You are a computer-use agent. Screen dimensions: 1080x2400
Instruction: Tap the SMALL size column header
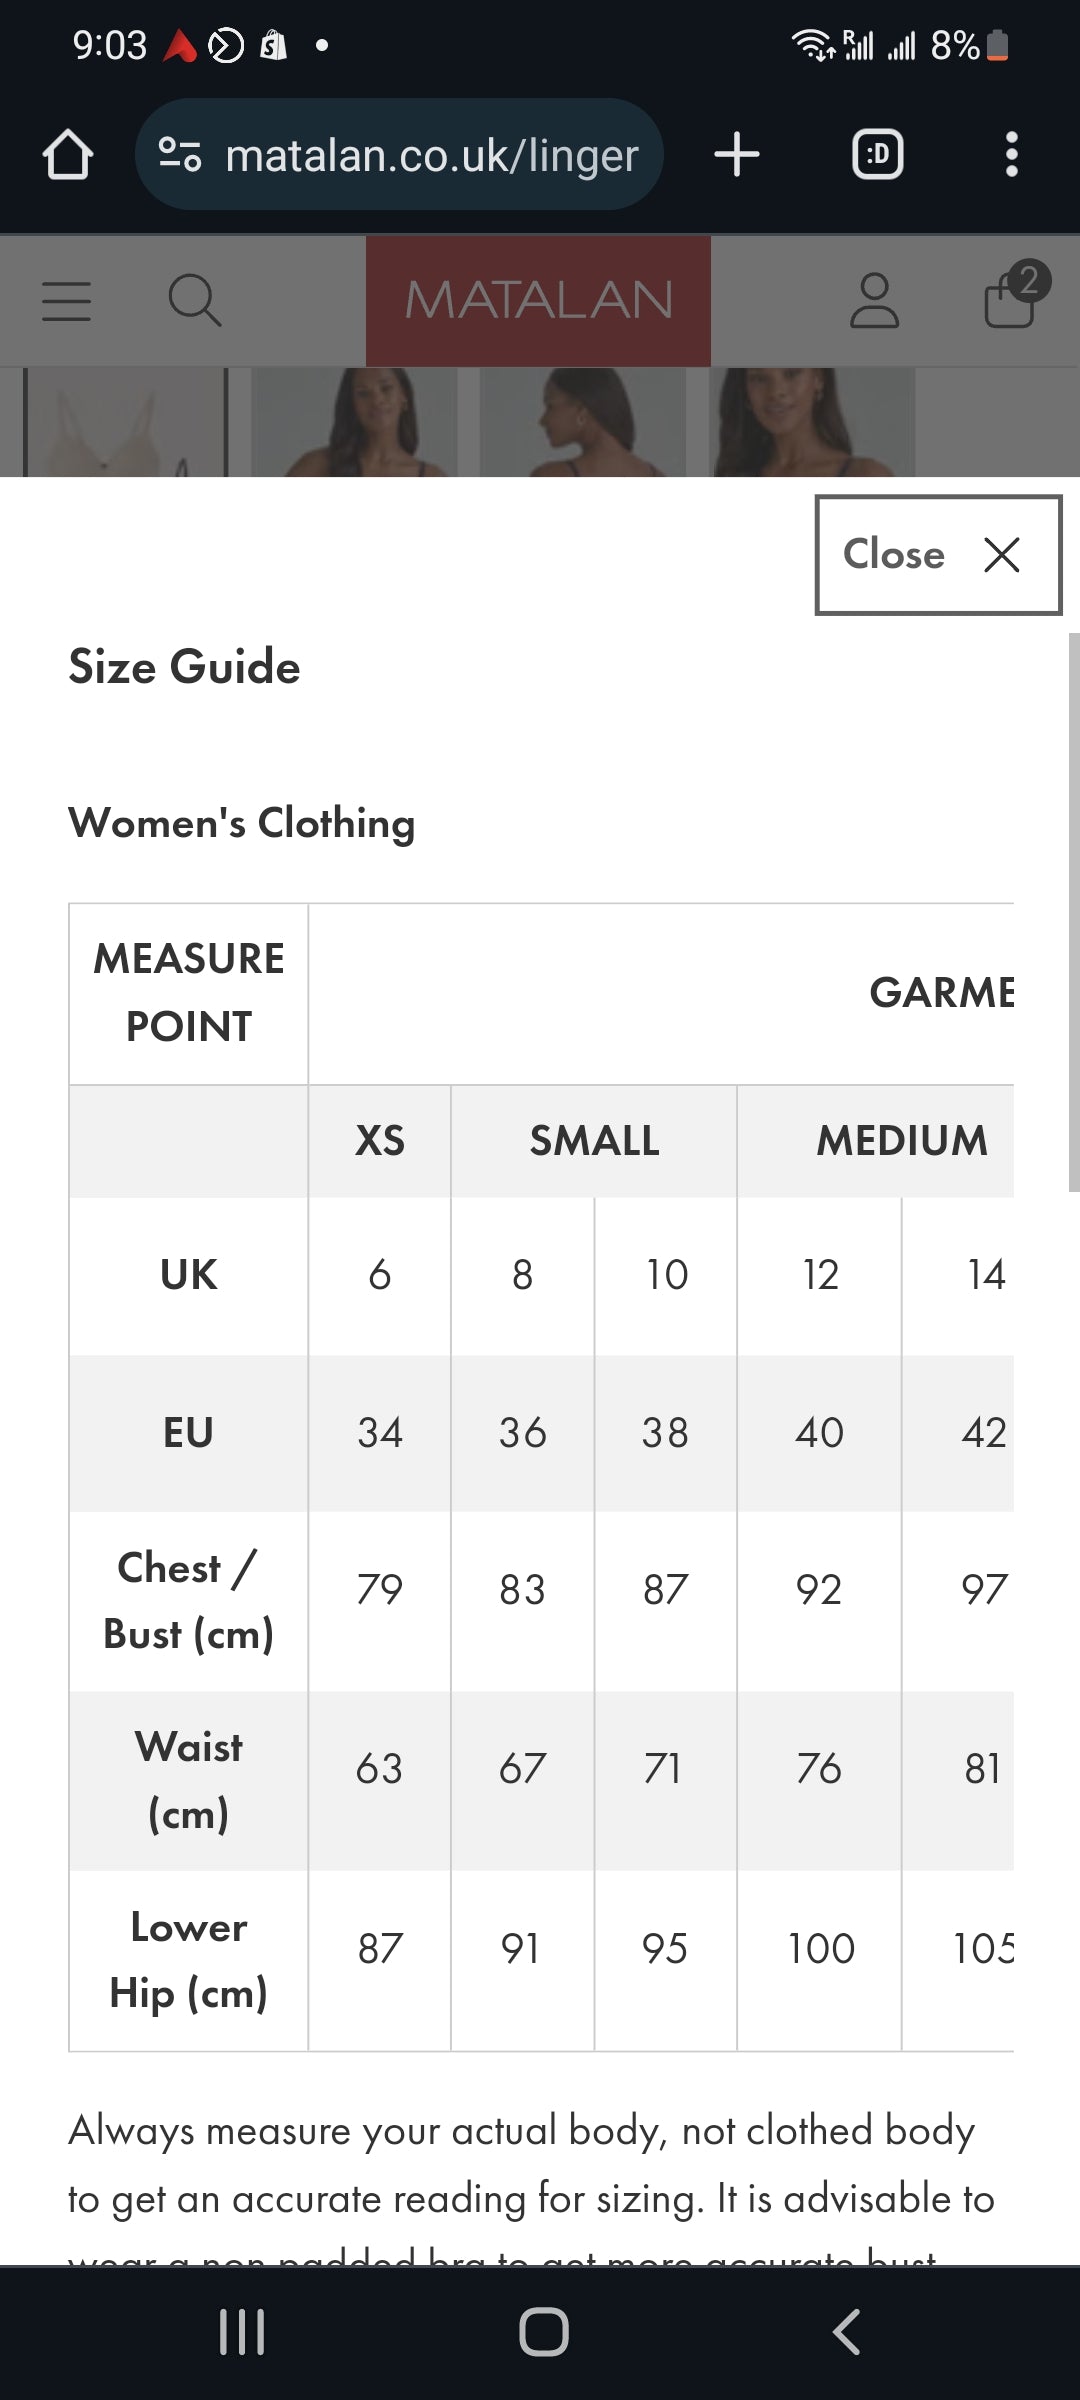(594, 1141)
